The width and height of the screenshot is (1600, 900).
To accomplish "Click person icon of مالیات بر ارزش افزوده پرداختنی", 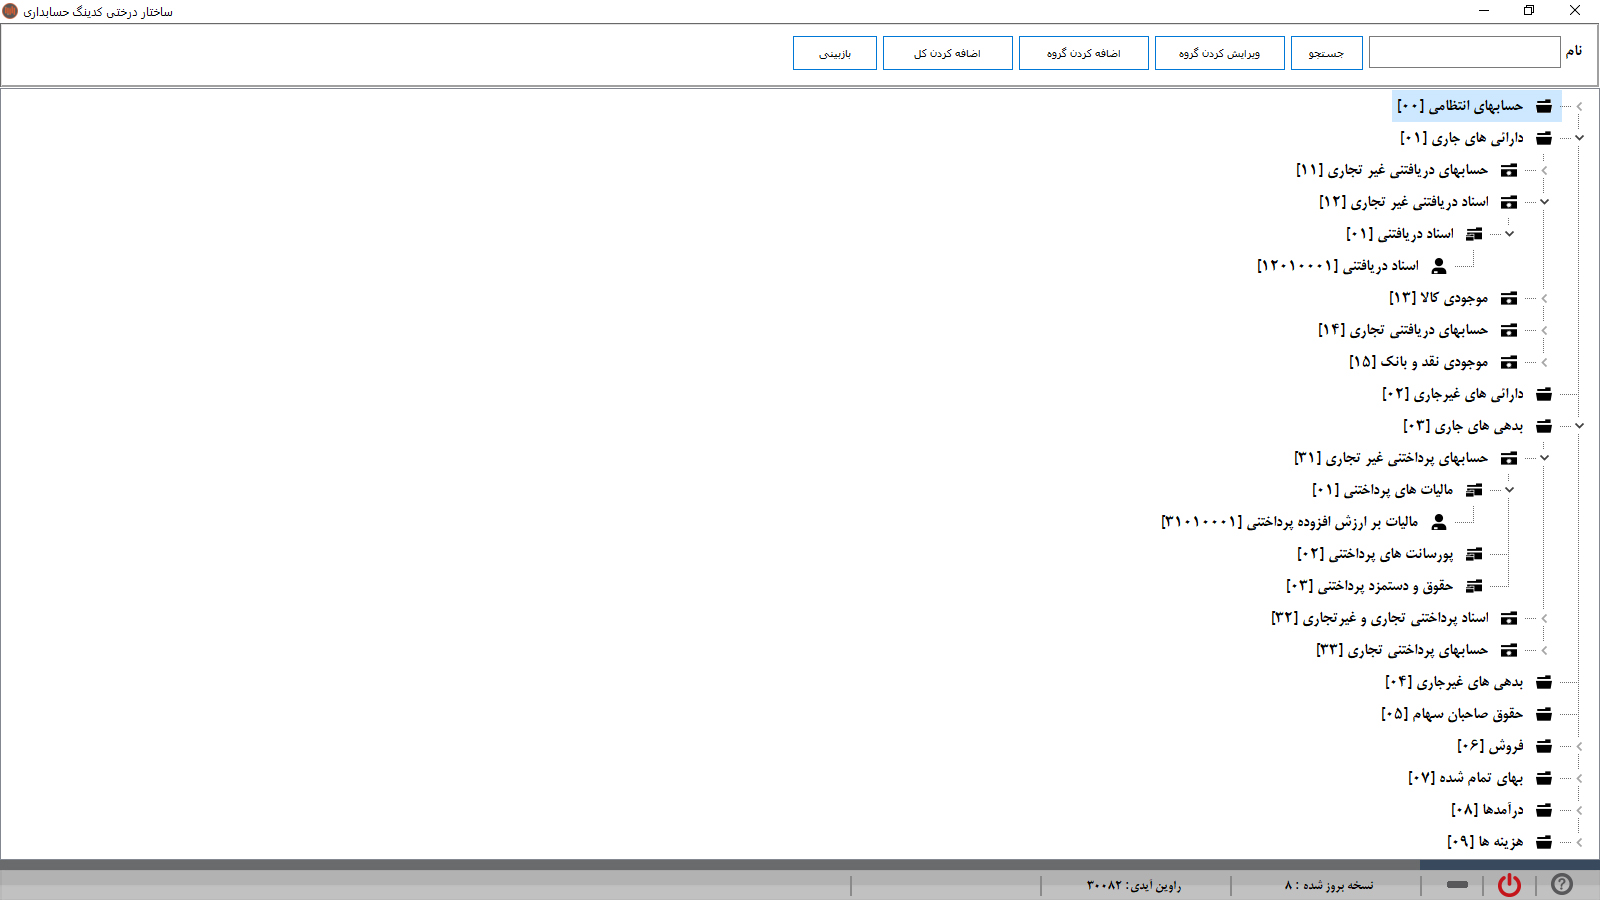I will click(1439, 522).
